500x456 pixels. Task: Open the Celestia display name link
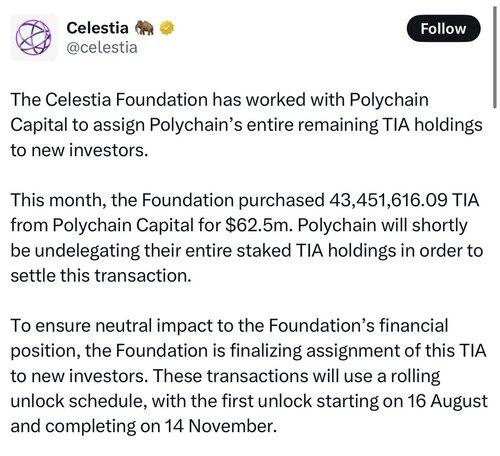[97, 28]
